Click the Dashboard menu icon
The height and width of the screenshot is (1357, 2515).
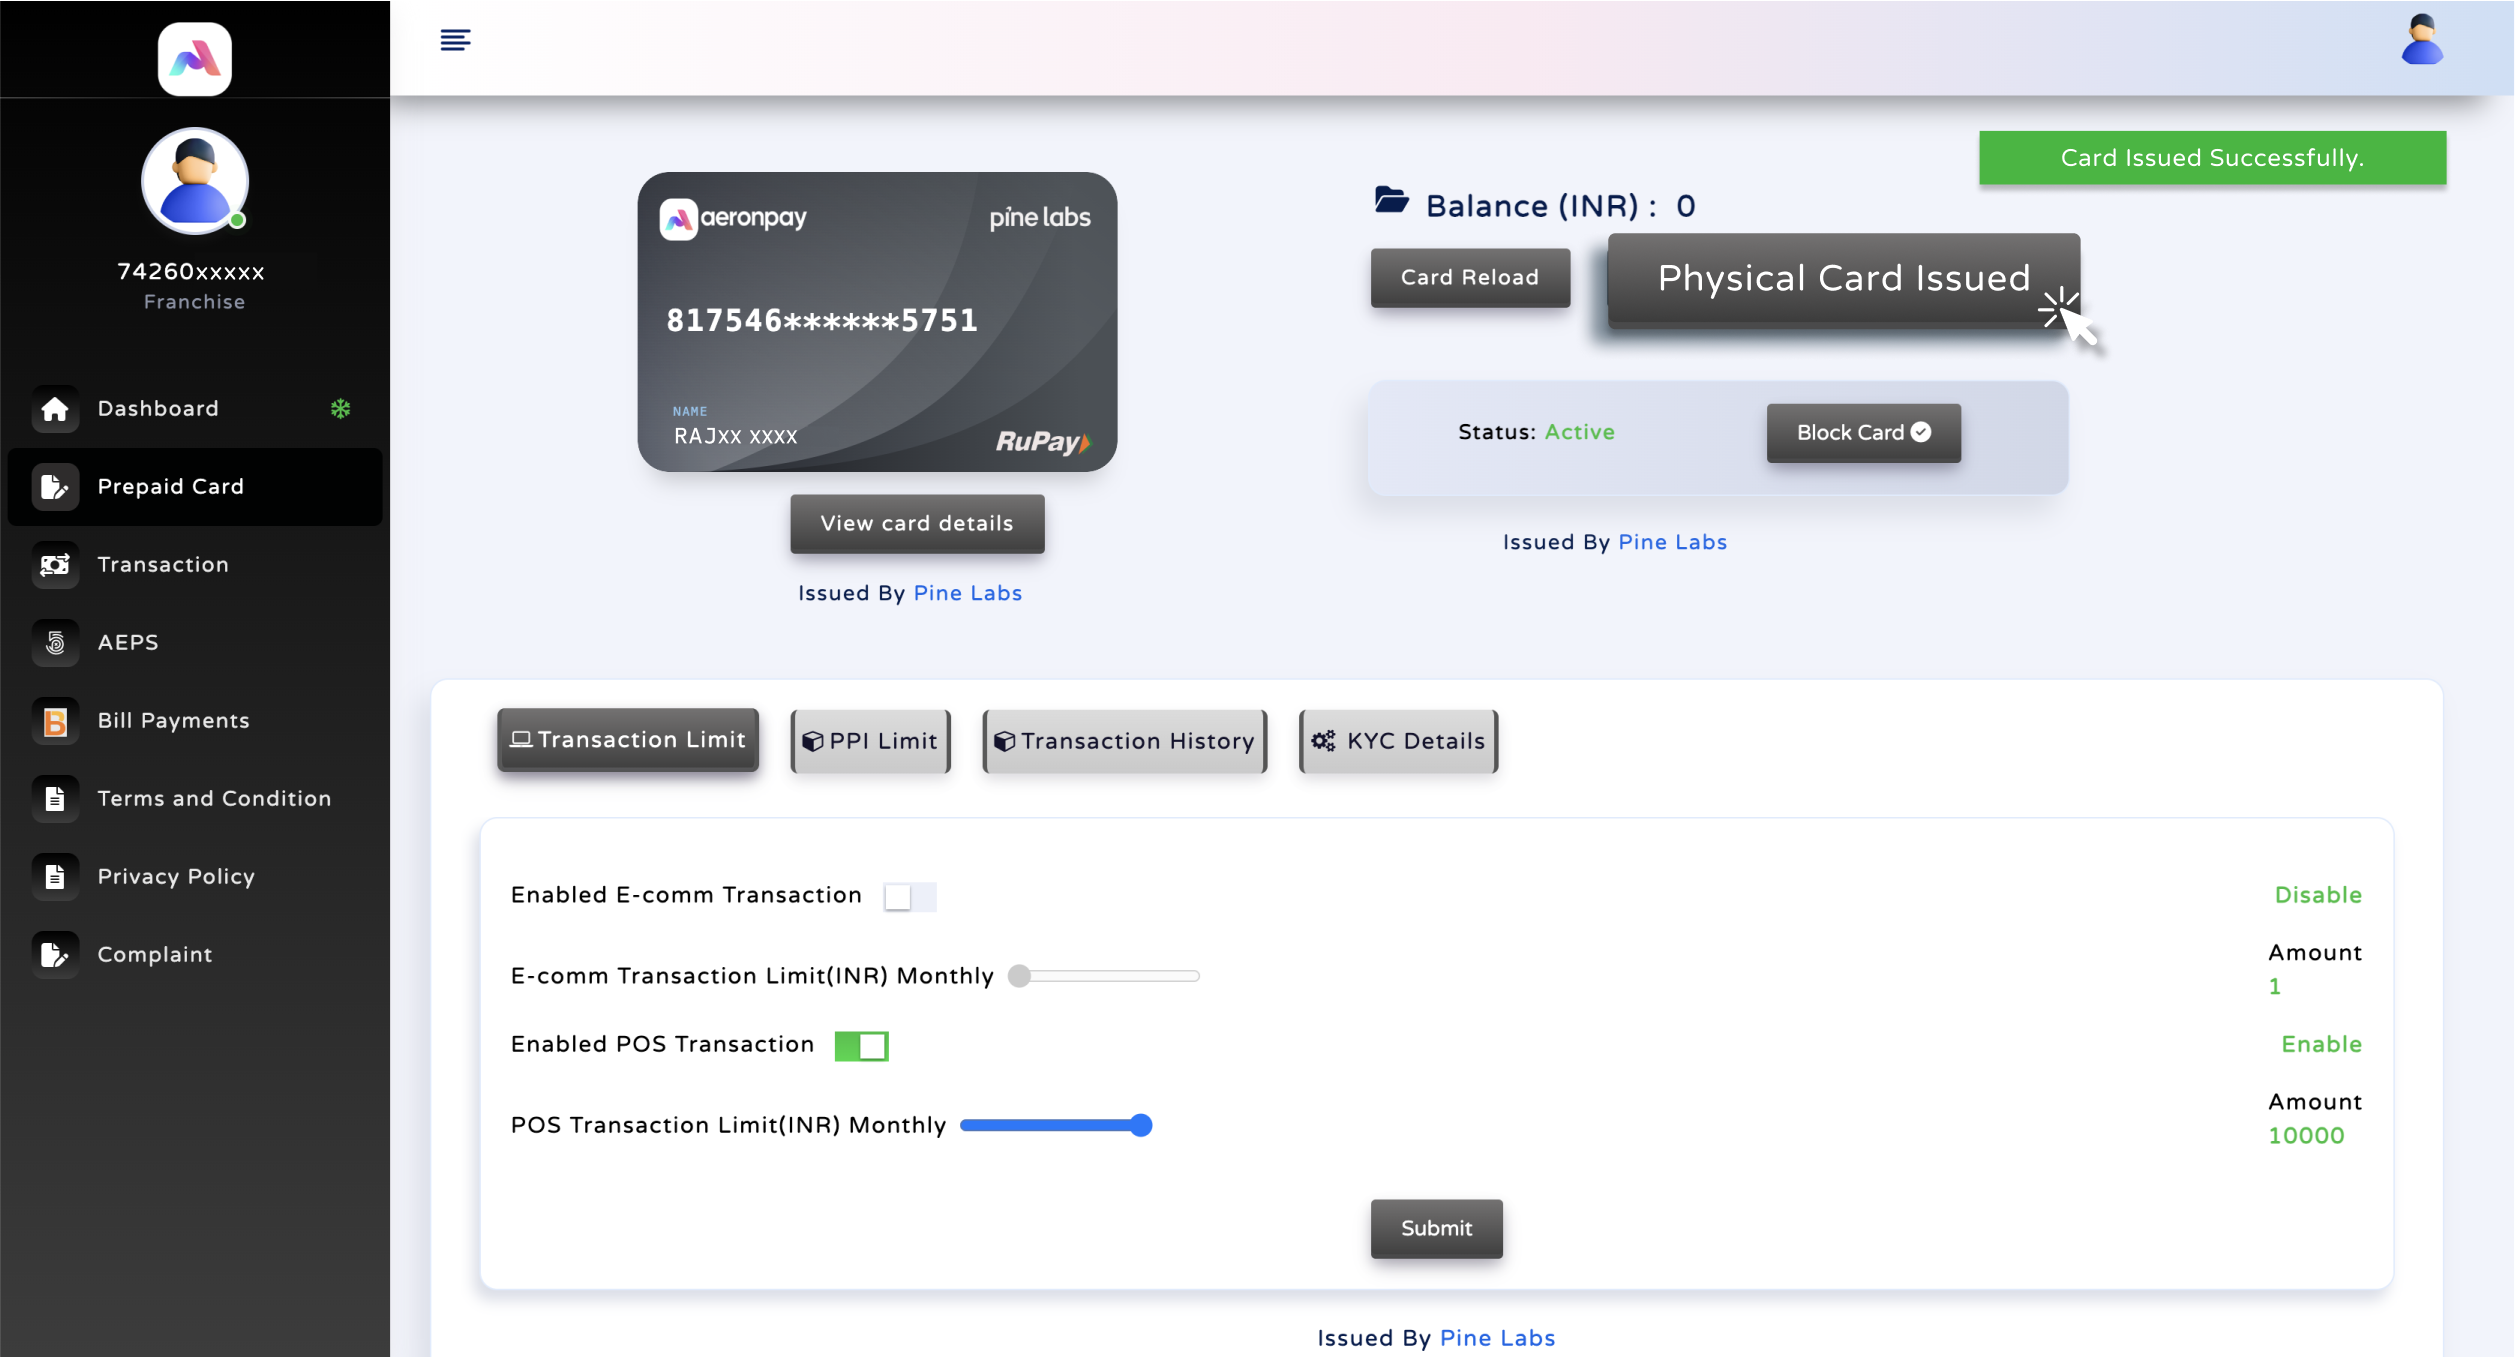pos(55,408)
